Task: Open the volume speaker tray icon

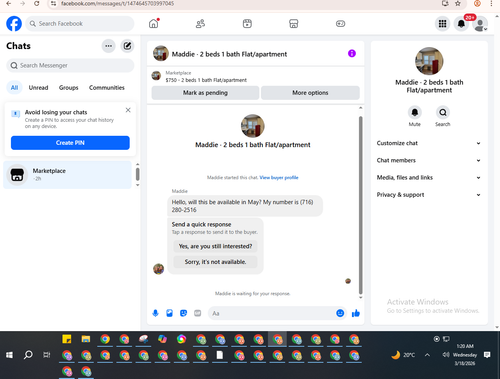Action: (446, 355)
